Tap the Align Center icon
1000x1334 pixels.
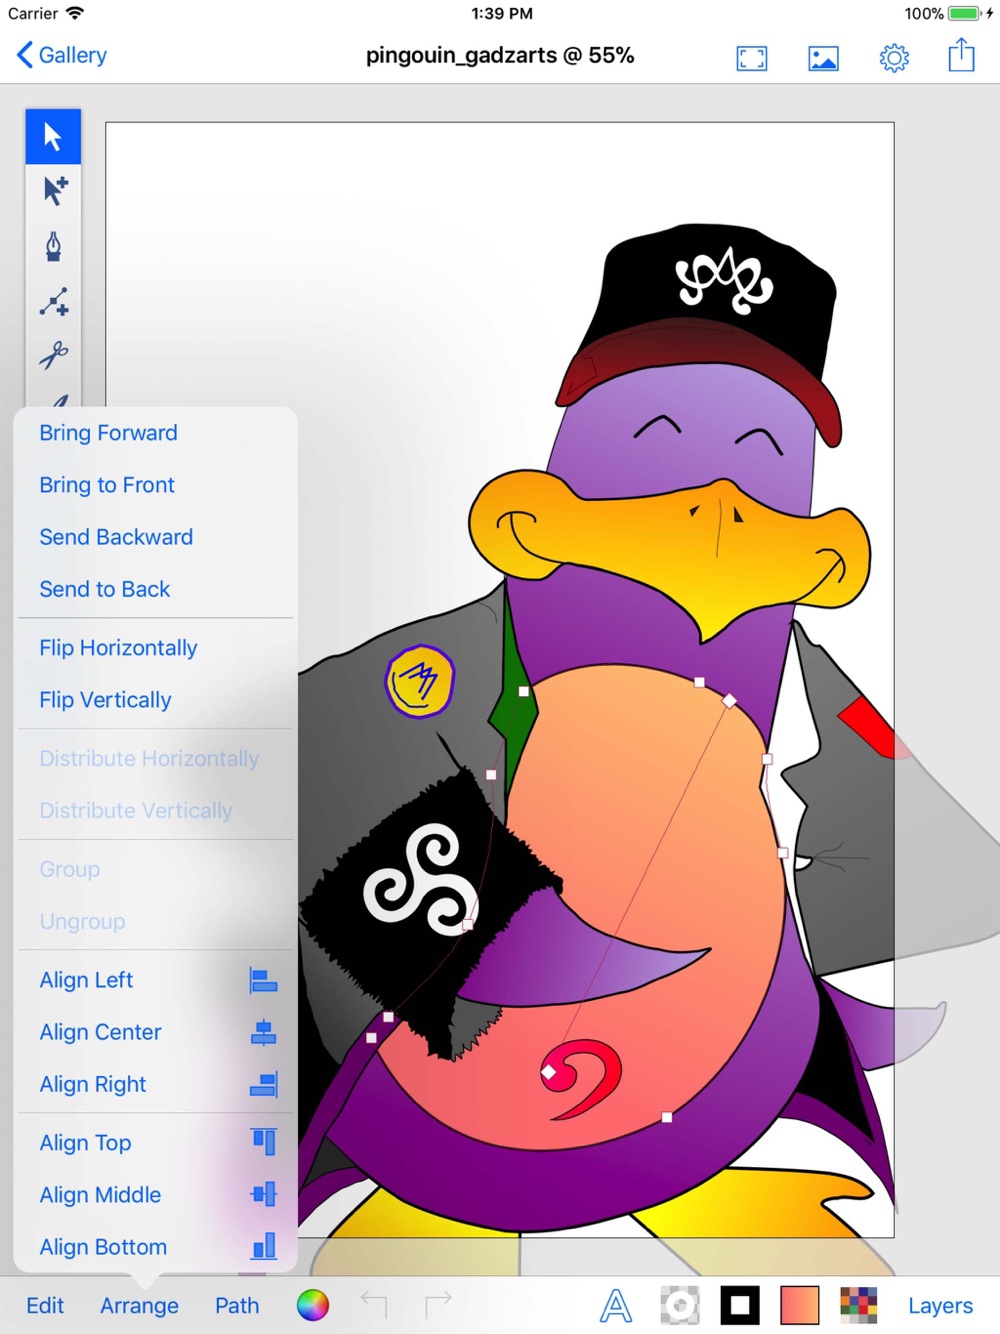coord(263,1033)
